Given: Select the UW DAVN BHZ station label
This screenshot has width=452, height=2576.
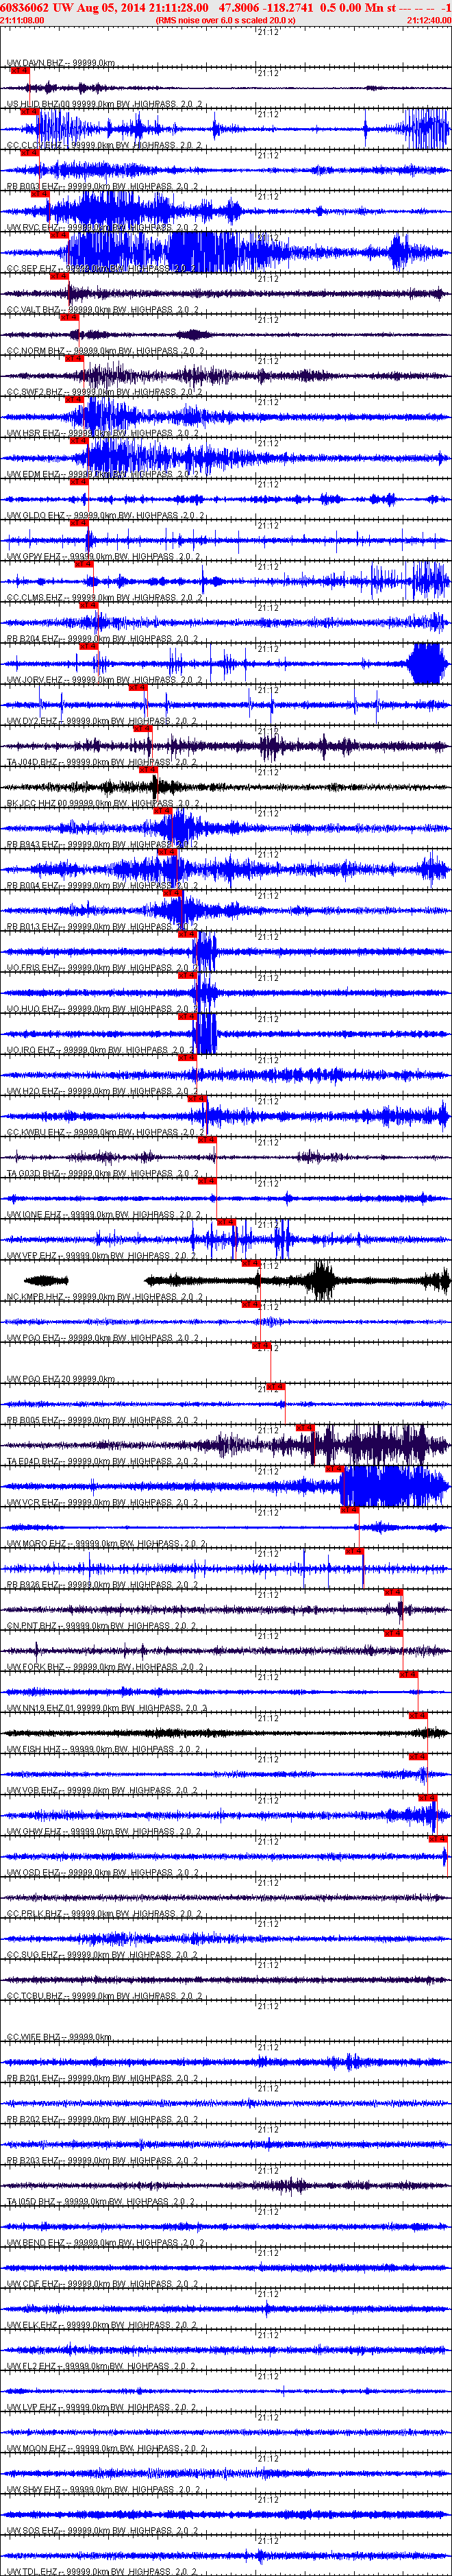Looking at the screenshot, I should click(60, 63).
